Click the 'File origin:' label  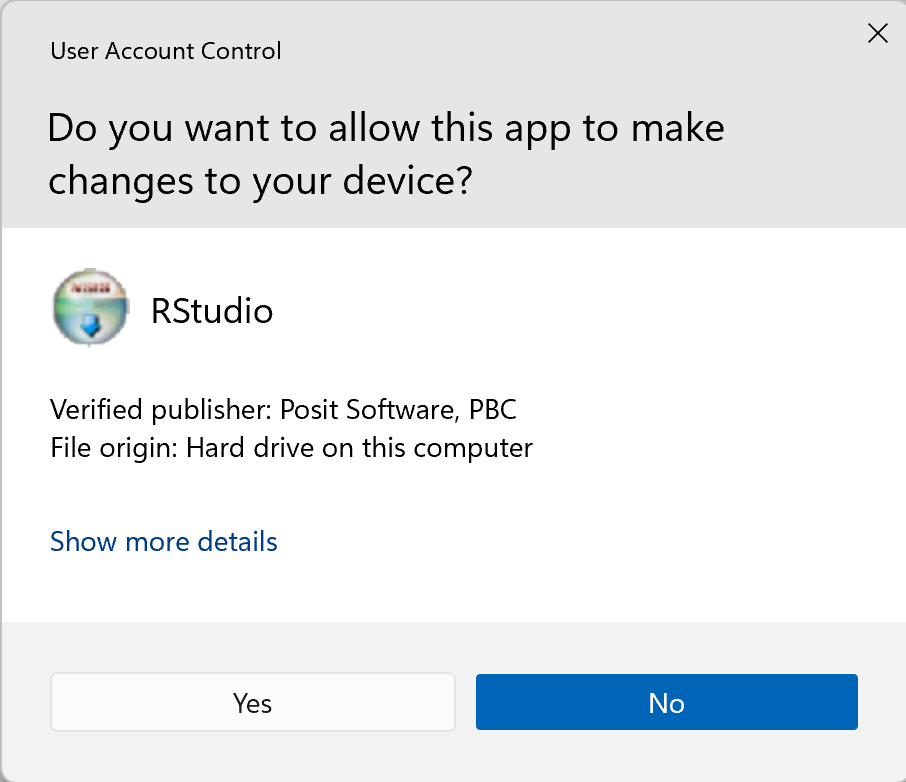pyautogui.click(x=114, y=448)
